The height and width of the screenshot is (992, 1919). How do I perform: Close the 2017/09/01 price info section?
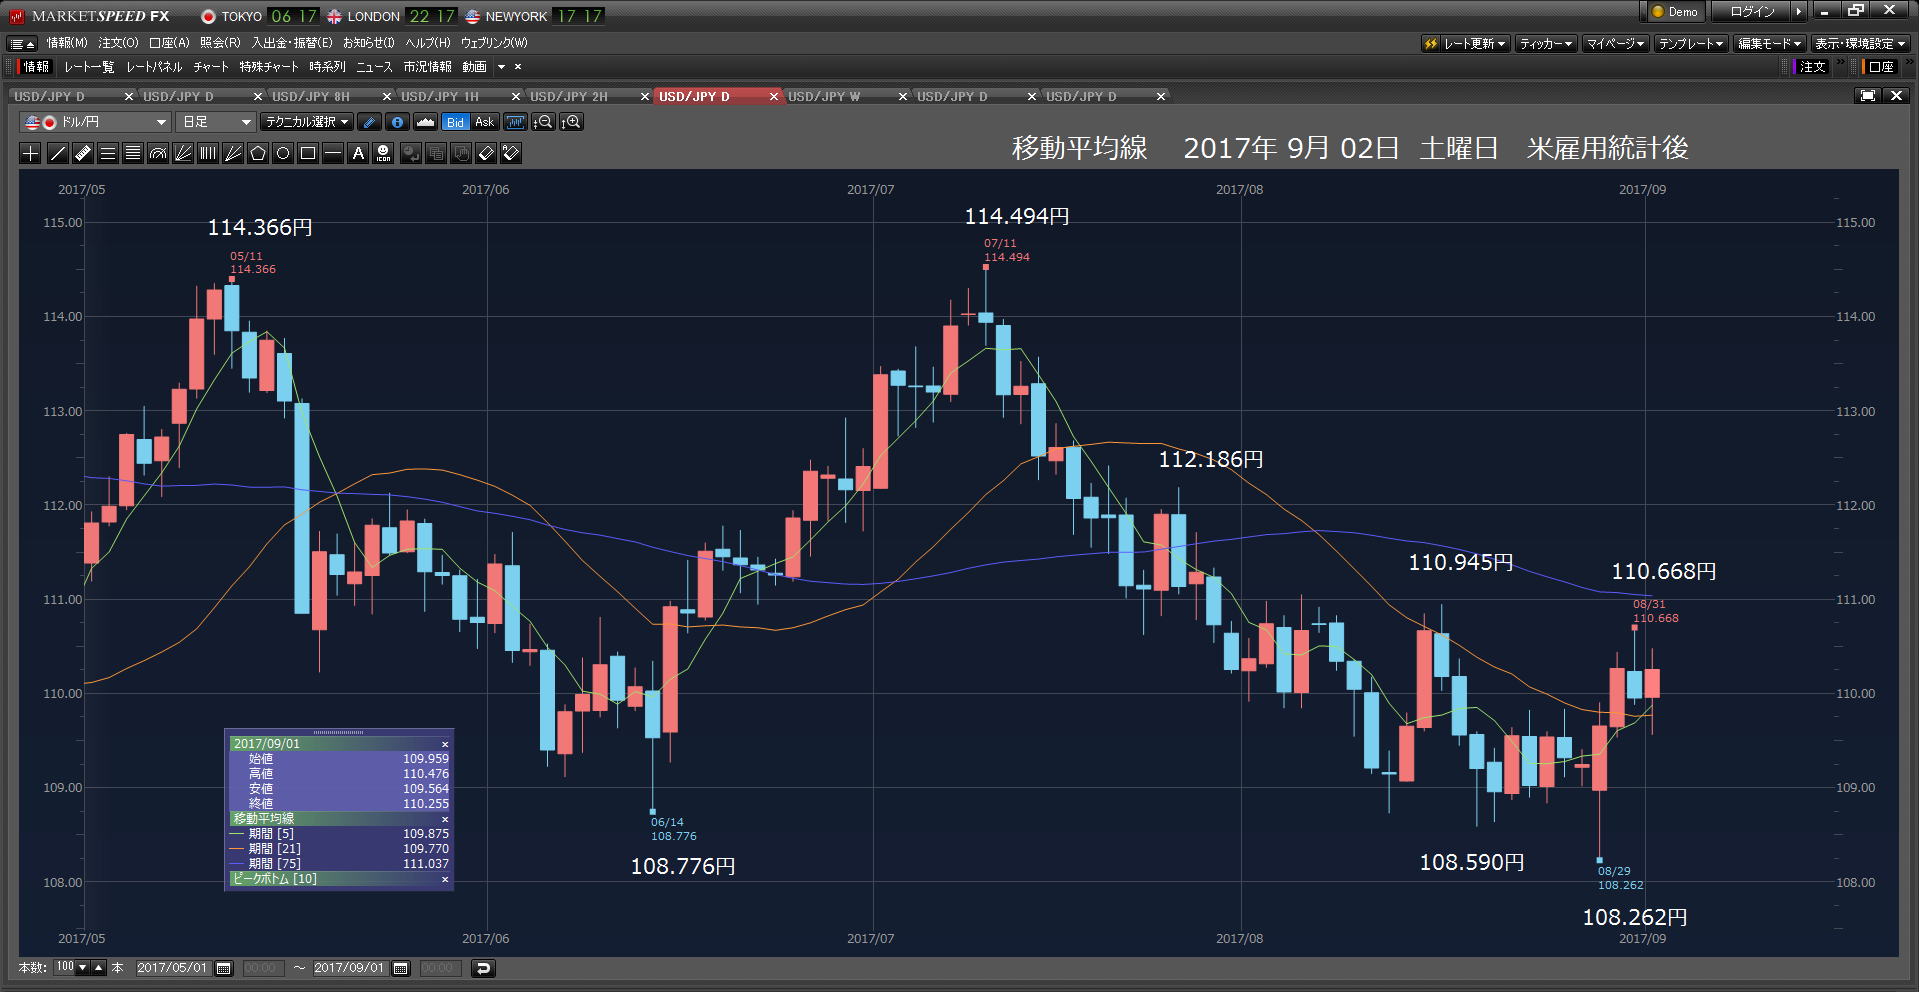tap(445, 744)
